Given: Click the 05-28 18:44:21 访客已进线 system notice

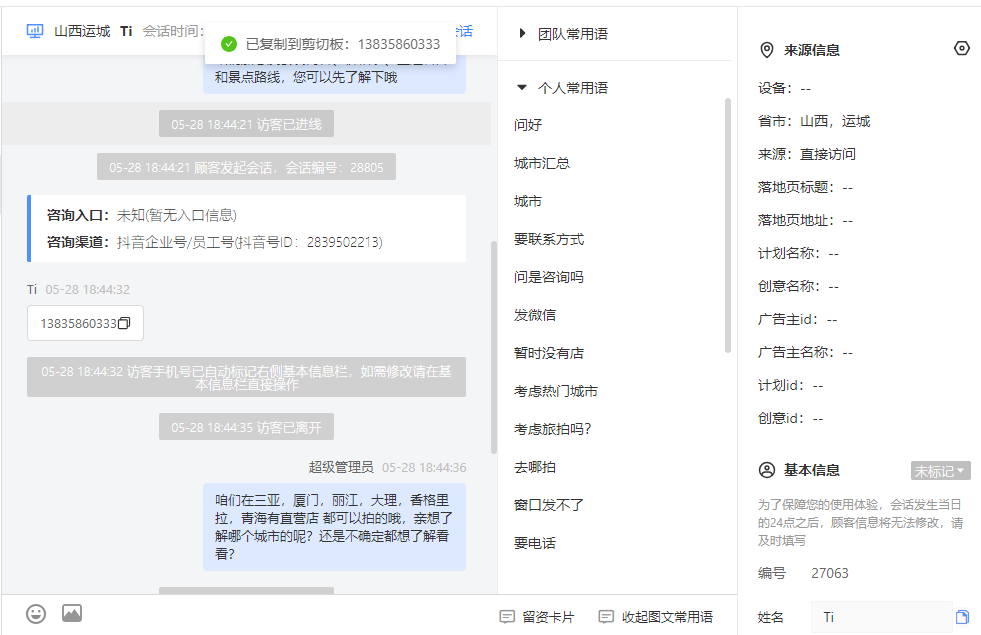Looking at the screenshot, I should [x=247, y=124].
